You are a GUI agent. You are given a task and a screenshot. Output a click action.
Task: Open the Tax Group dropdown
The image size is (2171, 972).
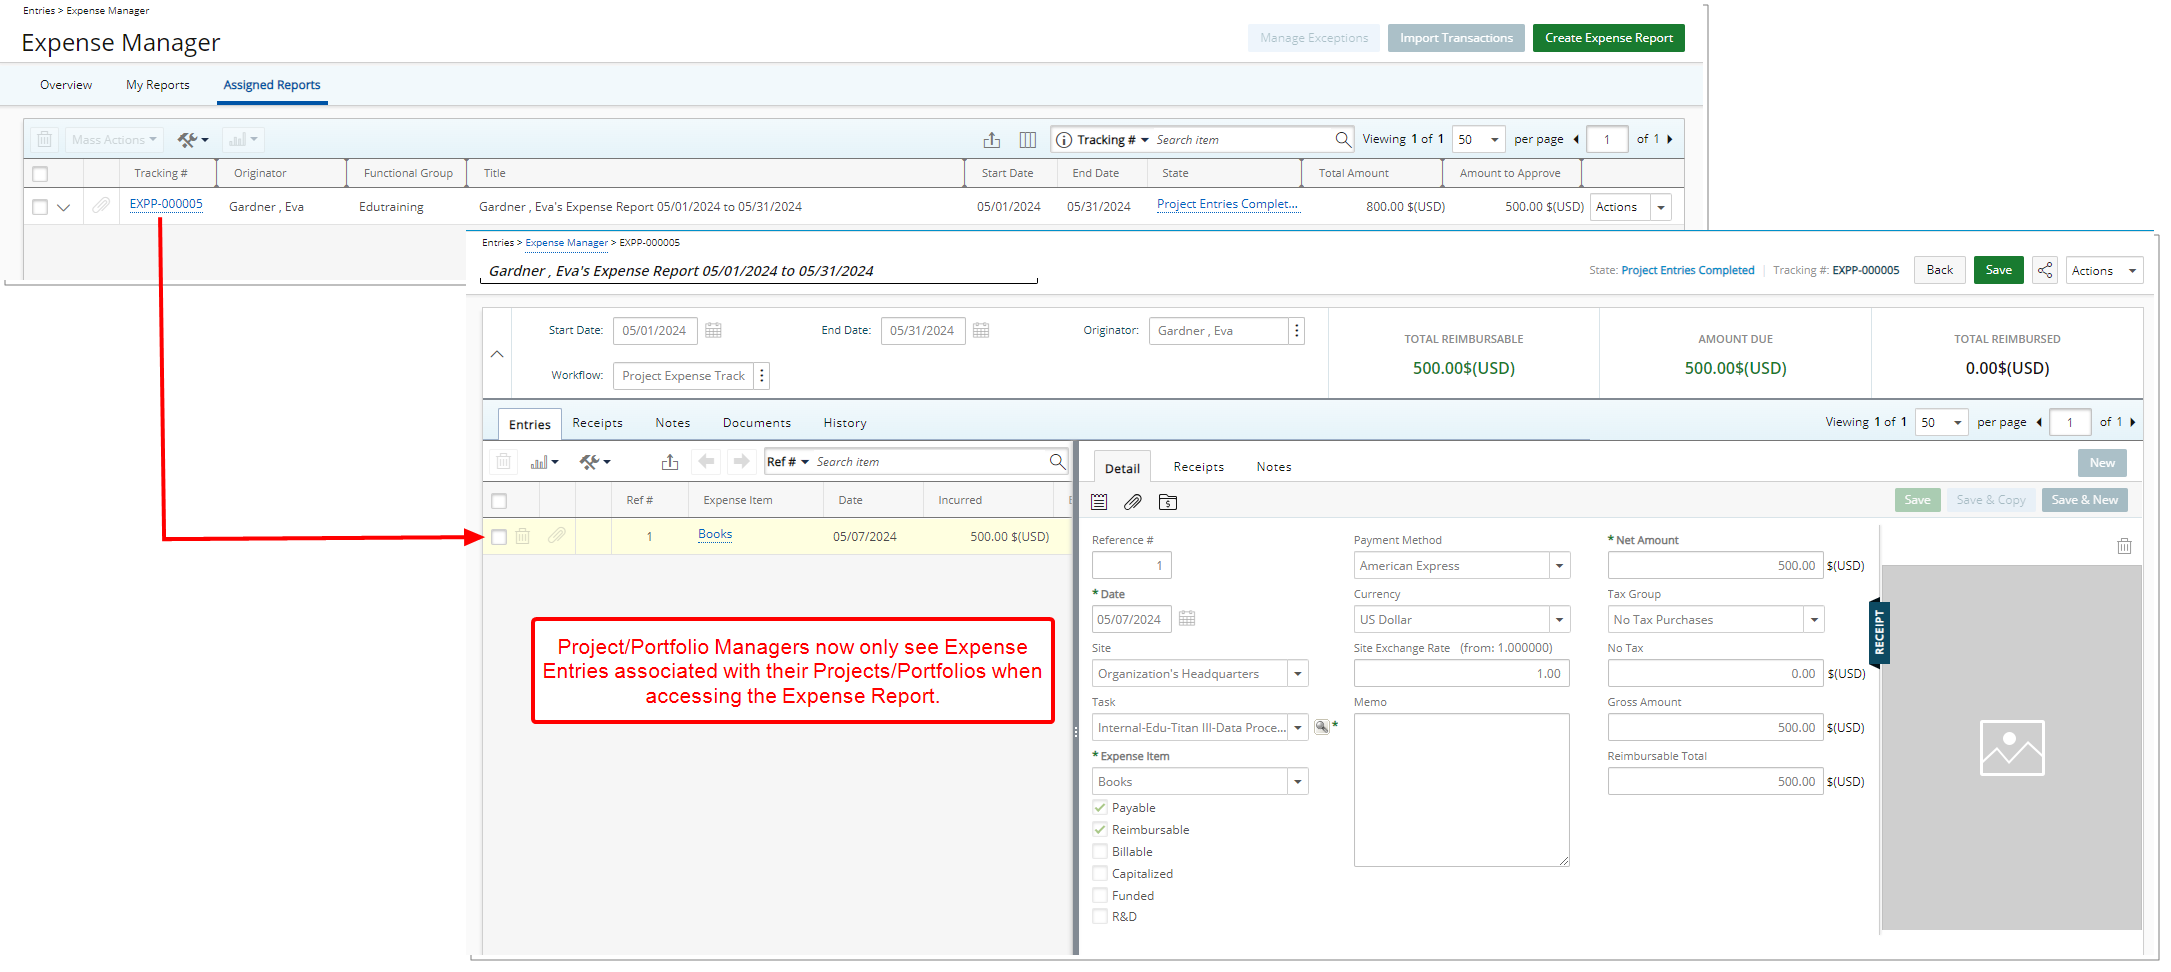[x=1813, y=620]
